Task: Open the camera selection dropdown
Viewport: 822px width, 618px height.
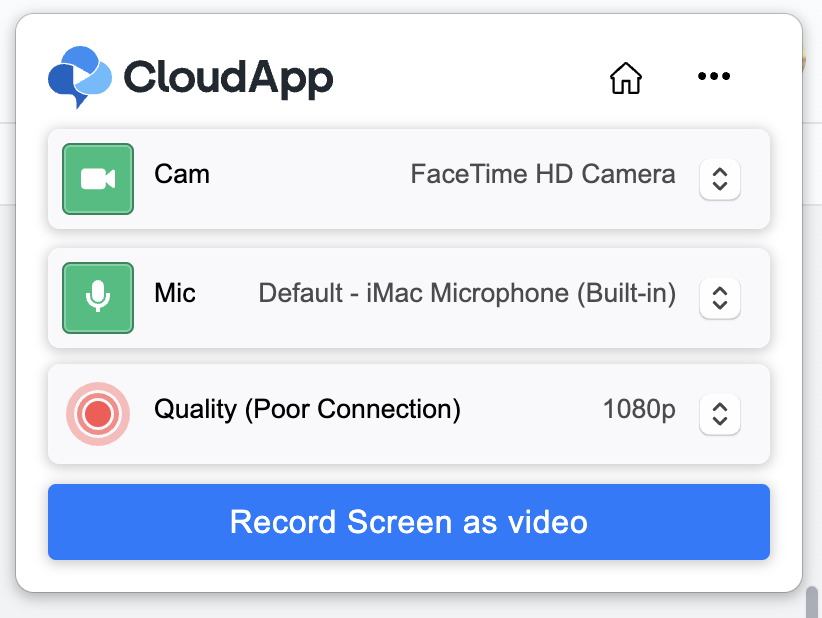Action: click(x=720, y=179)
